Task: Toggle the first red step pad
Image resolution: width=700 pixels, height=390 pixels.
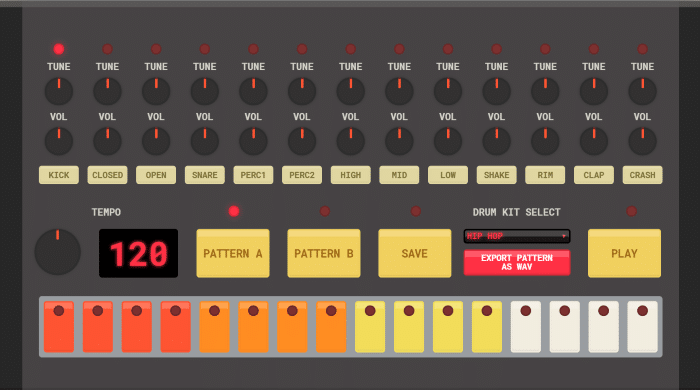Action: coord(59,327)
